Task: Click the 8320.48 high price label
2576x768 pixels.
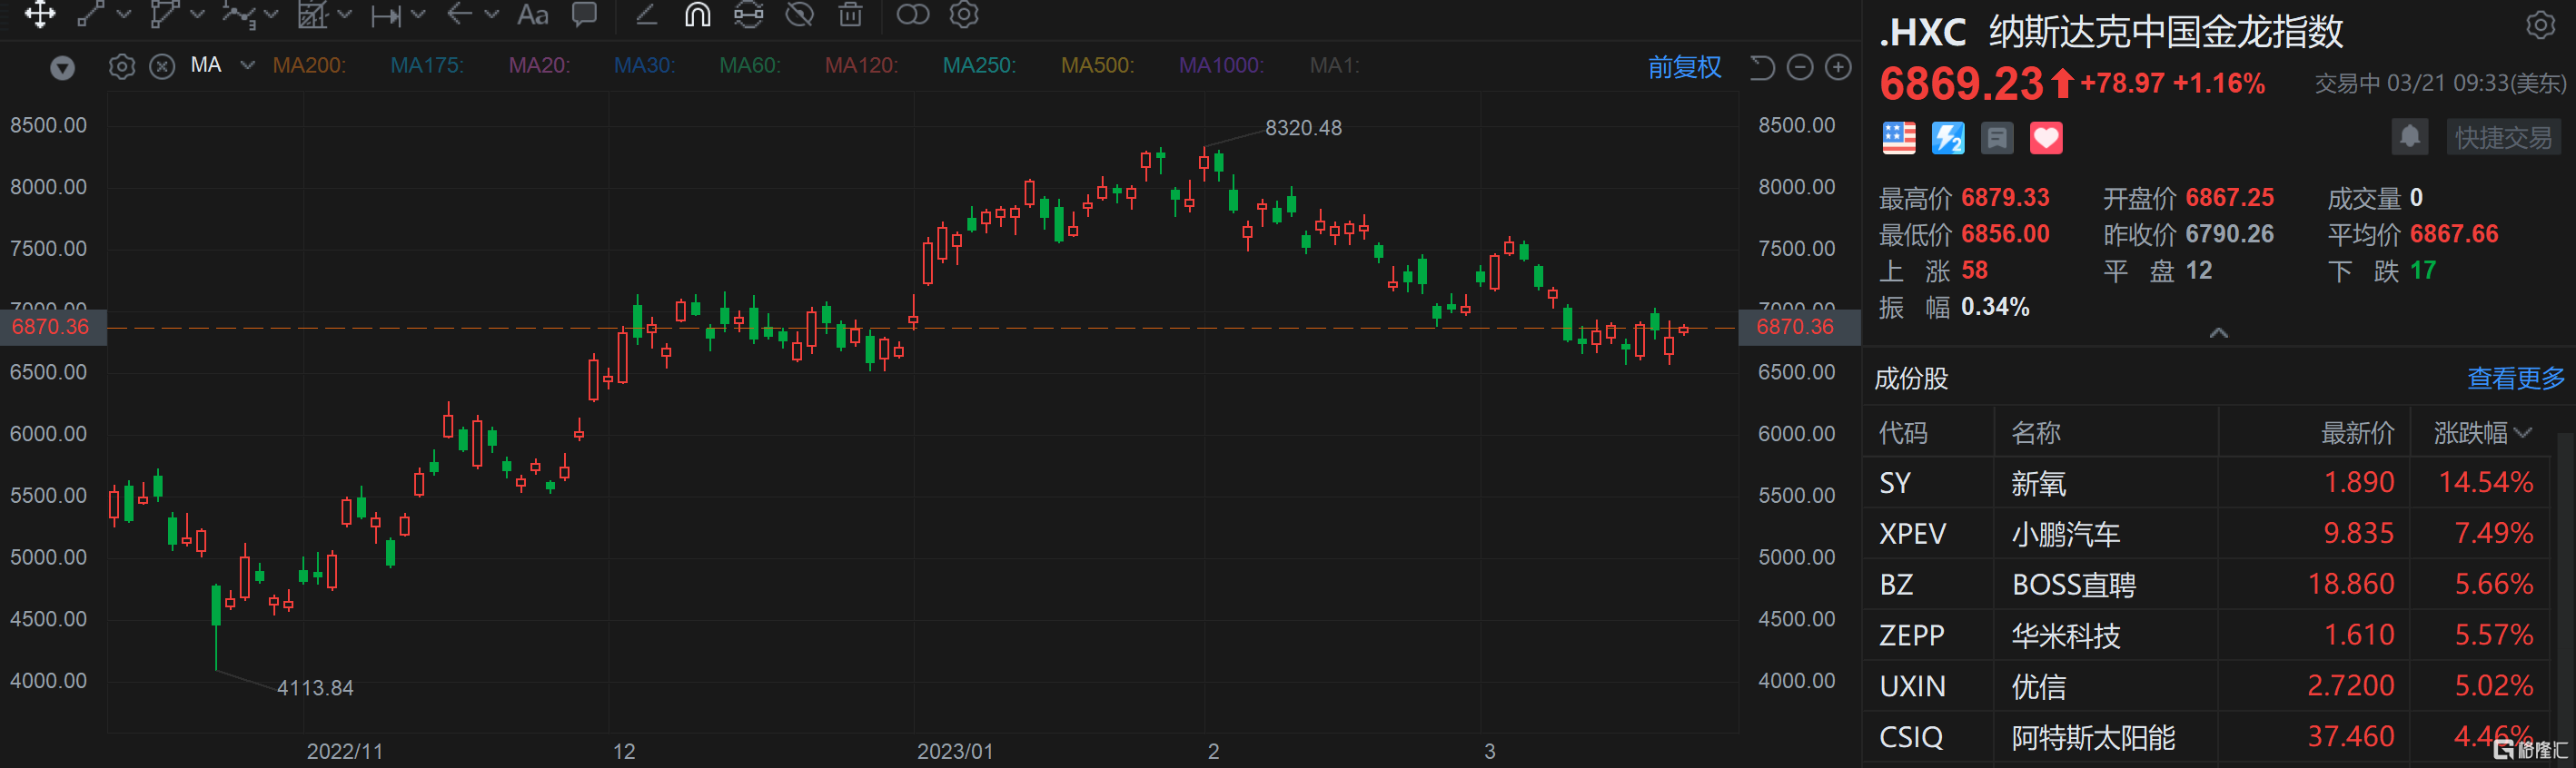Action: tap(1303, 128)
